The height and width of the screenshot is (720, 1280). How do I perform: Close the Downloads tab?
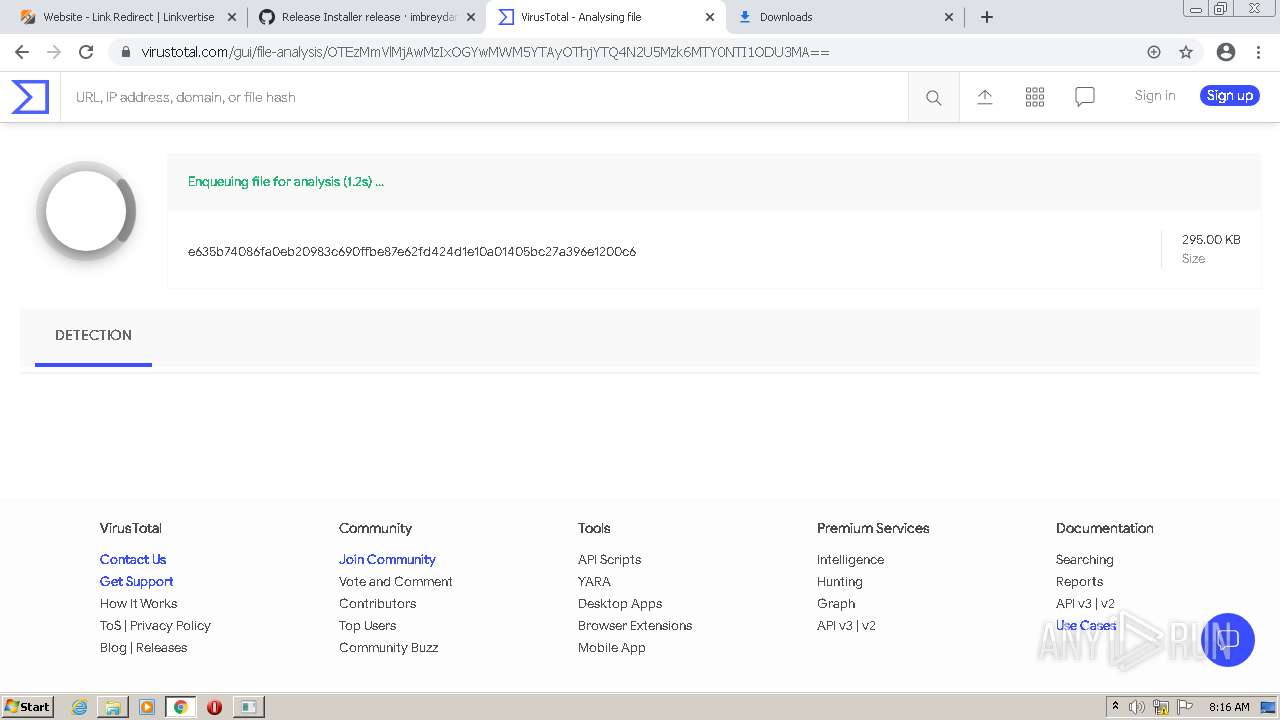(x=949, y=17)
